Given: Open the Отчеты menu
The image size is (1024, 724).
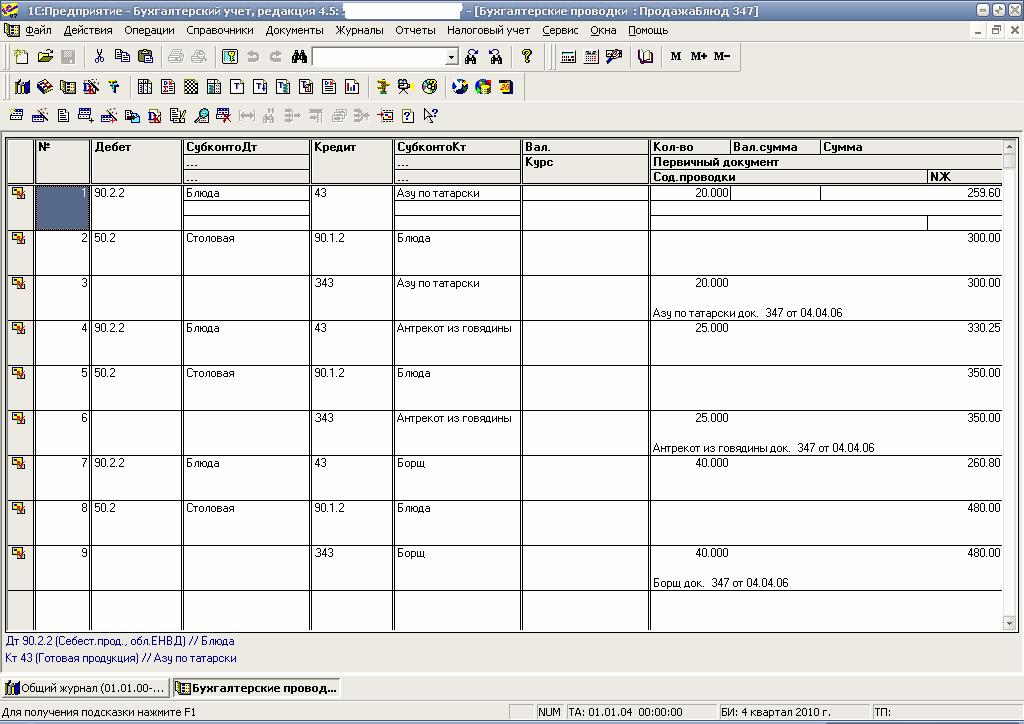Looking at the screenshot, I should tap(415, 30).
